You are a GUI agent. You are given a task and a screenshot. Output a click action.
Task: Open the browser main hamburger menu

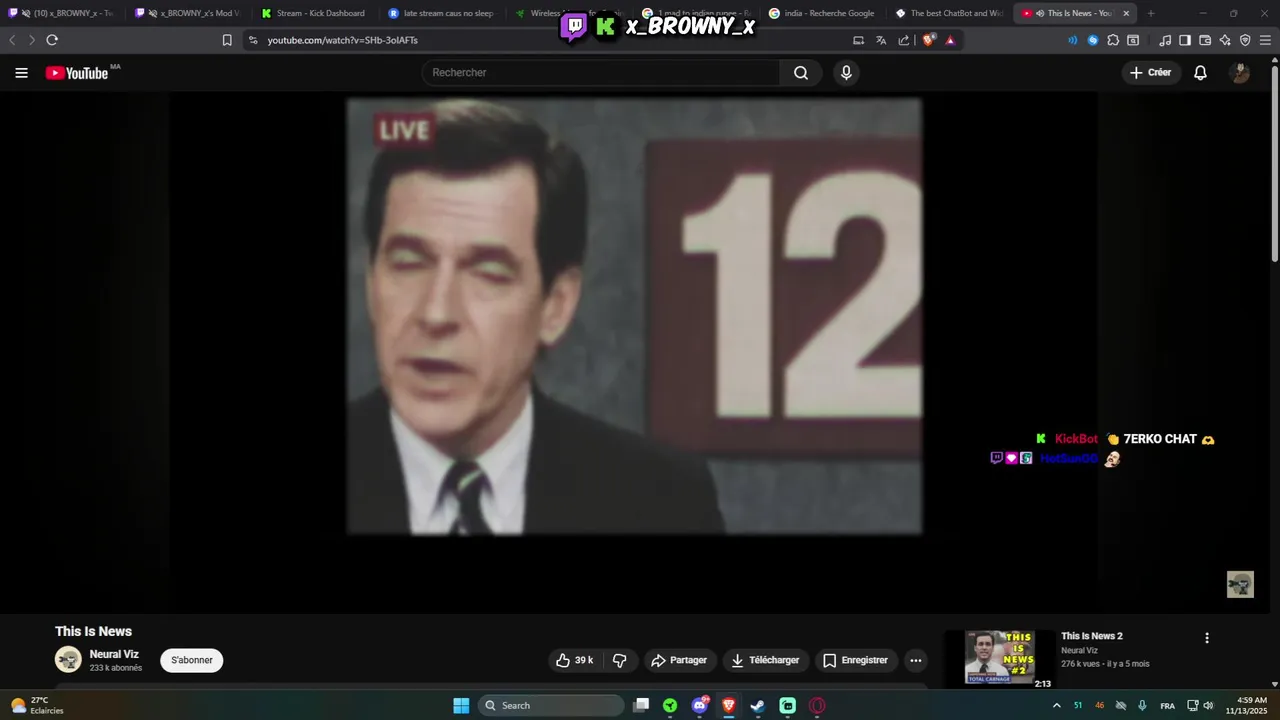click(1265, 40)
